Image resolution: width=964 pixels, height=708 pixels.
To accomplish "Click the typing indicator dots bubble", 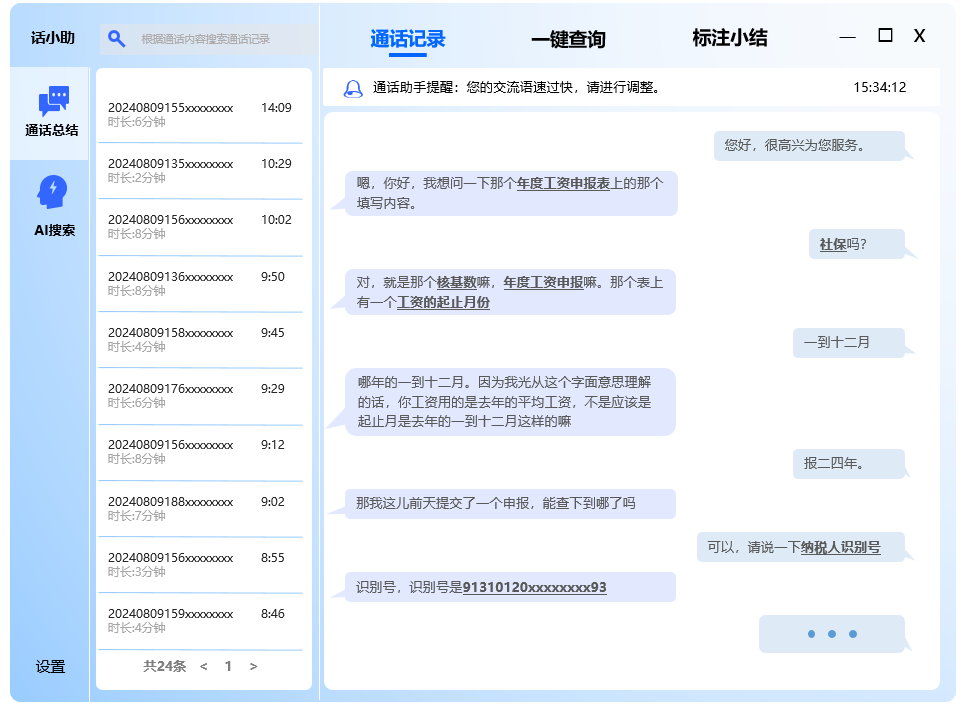I will pyautogui.click(x=831, y=634).
